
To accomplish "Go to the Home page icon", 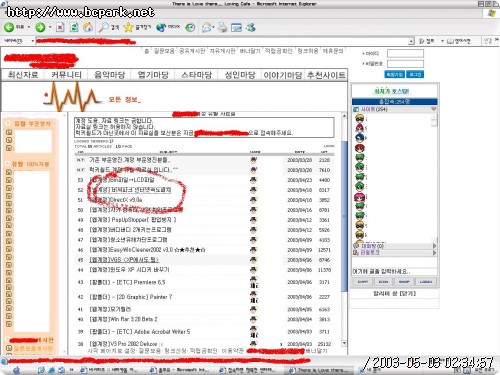I will click(x=88, y=27).
